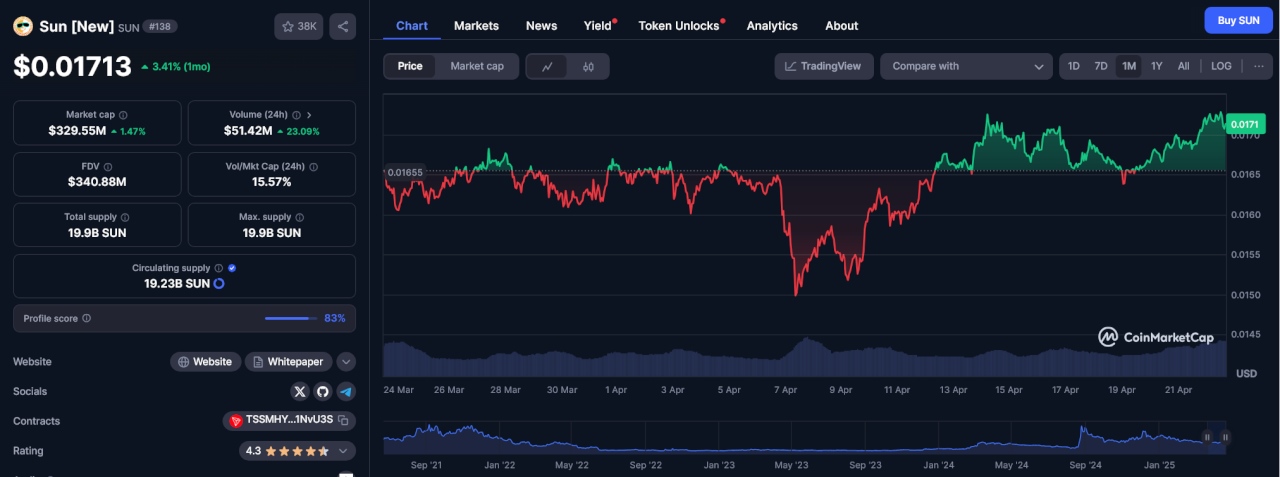The image size is (1280, 477).
Task: Add SUN to watchlist via star button
Action: click(x=298, y=27)
